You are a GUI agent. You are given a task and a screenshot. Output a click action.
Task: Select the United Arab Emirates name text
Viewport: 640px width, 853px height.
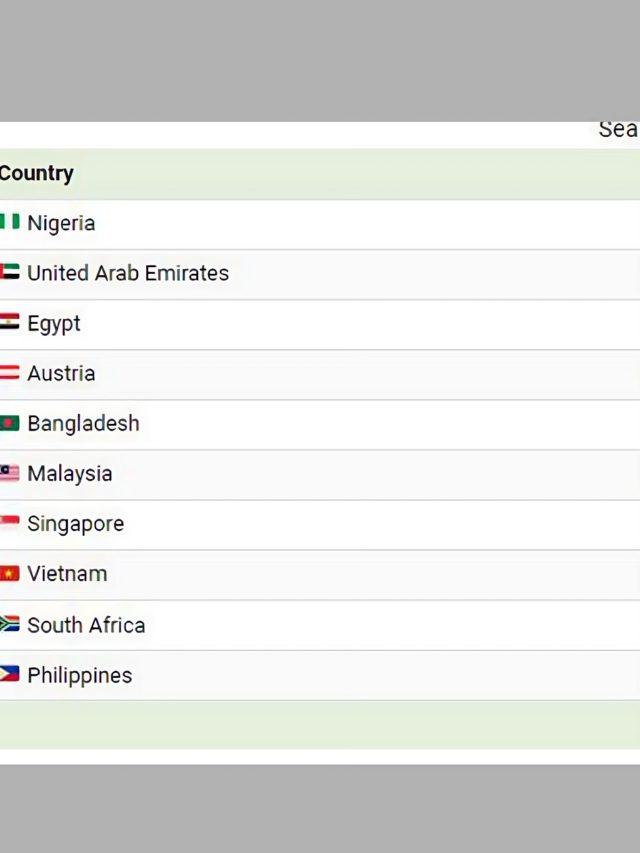point(128,273)
